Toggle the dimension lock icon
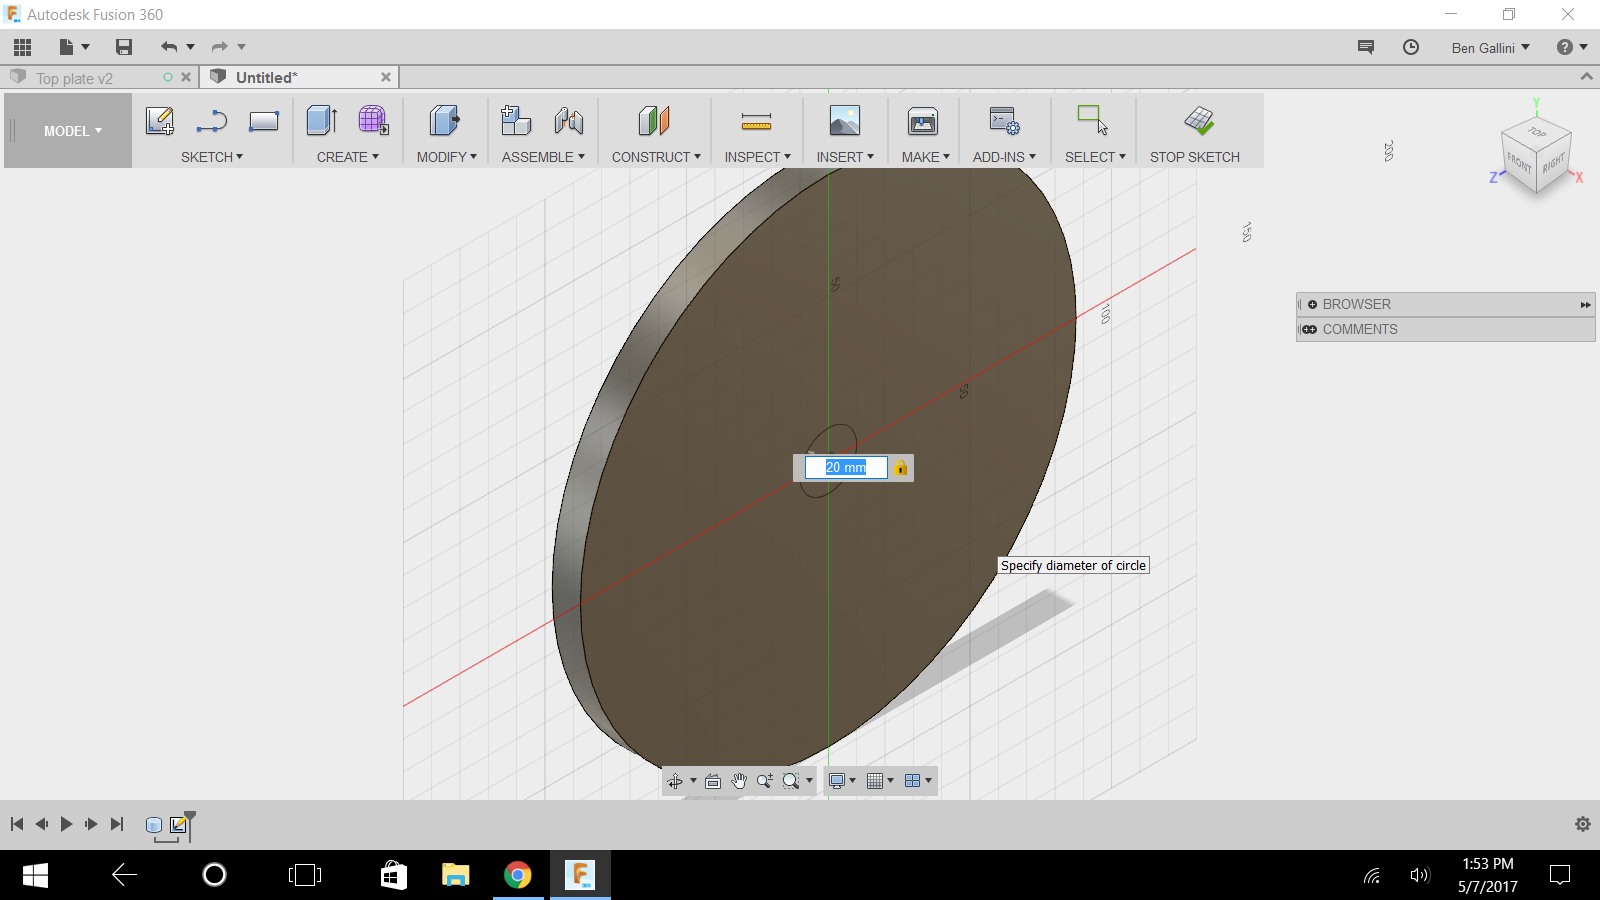Viewport: 1600px width, 900px height. (x=901, y=467)
